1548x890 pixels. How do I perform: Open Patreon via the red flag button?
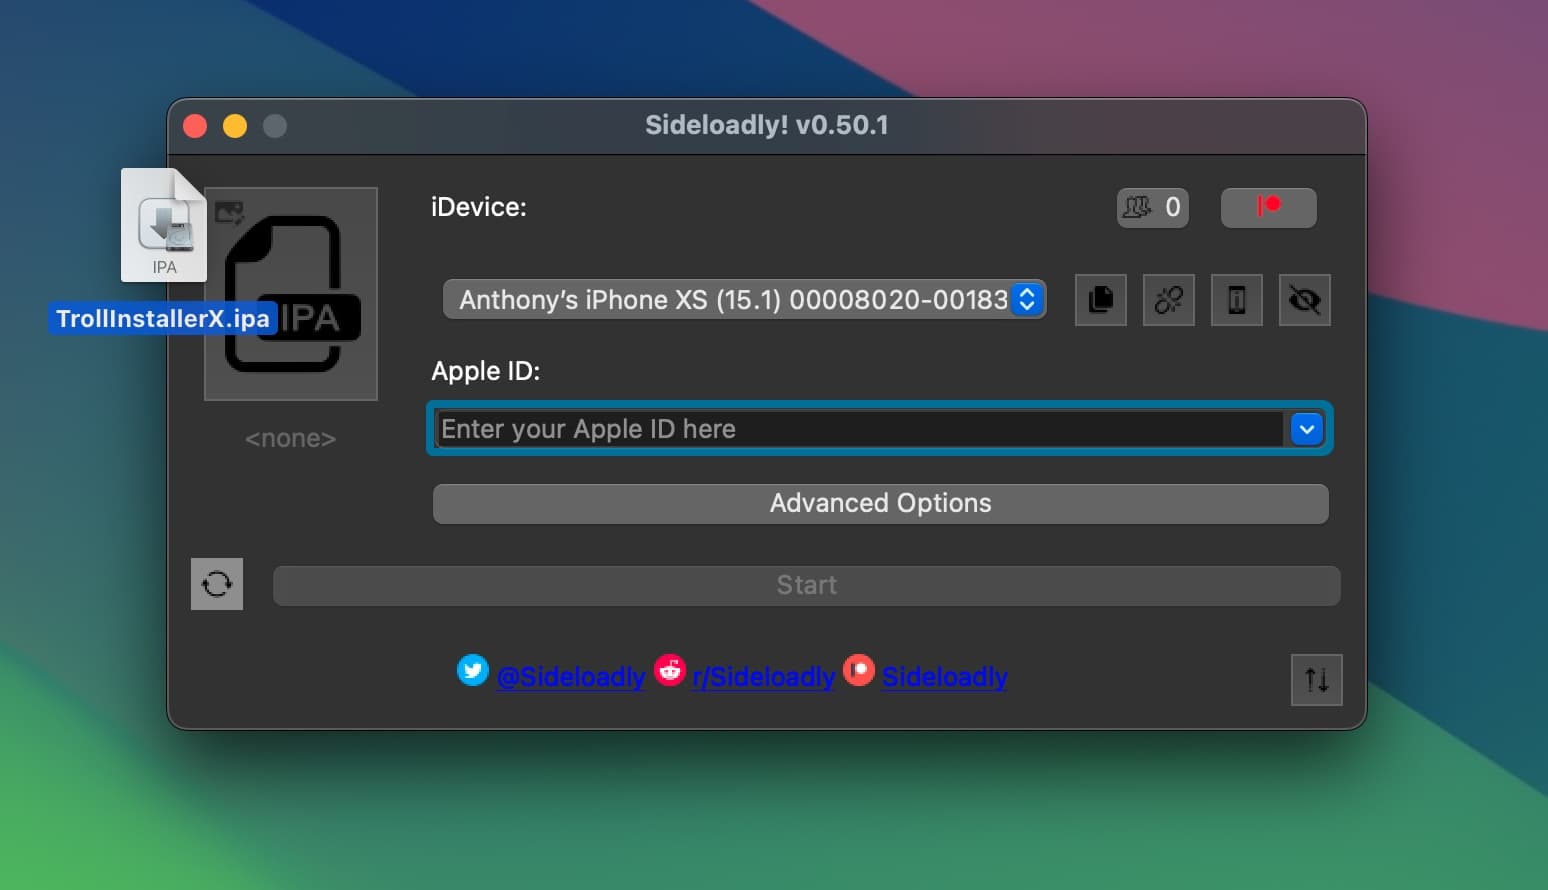[1268, 207]
